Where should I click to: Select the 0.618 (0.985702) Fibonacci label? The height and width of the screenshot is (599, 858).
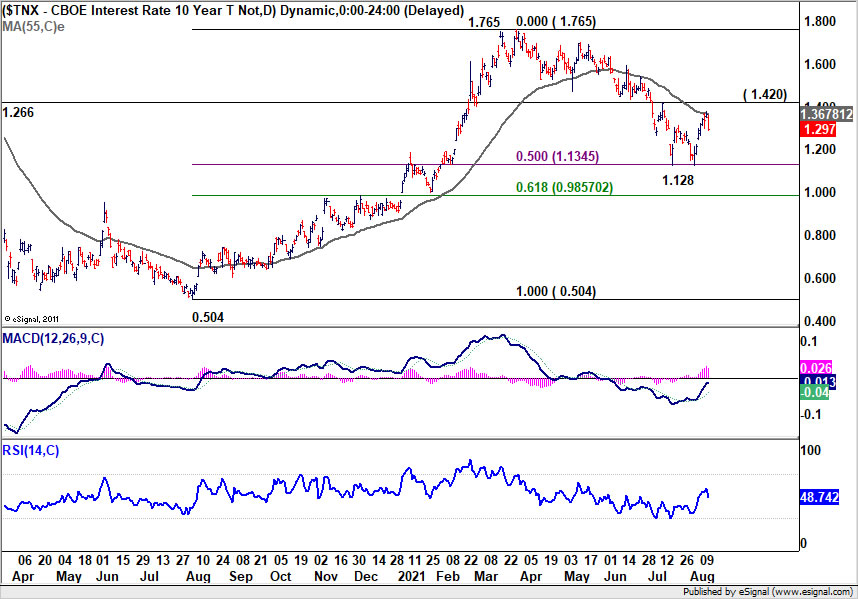[564, 188]
